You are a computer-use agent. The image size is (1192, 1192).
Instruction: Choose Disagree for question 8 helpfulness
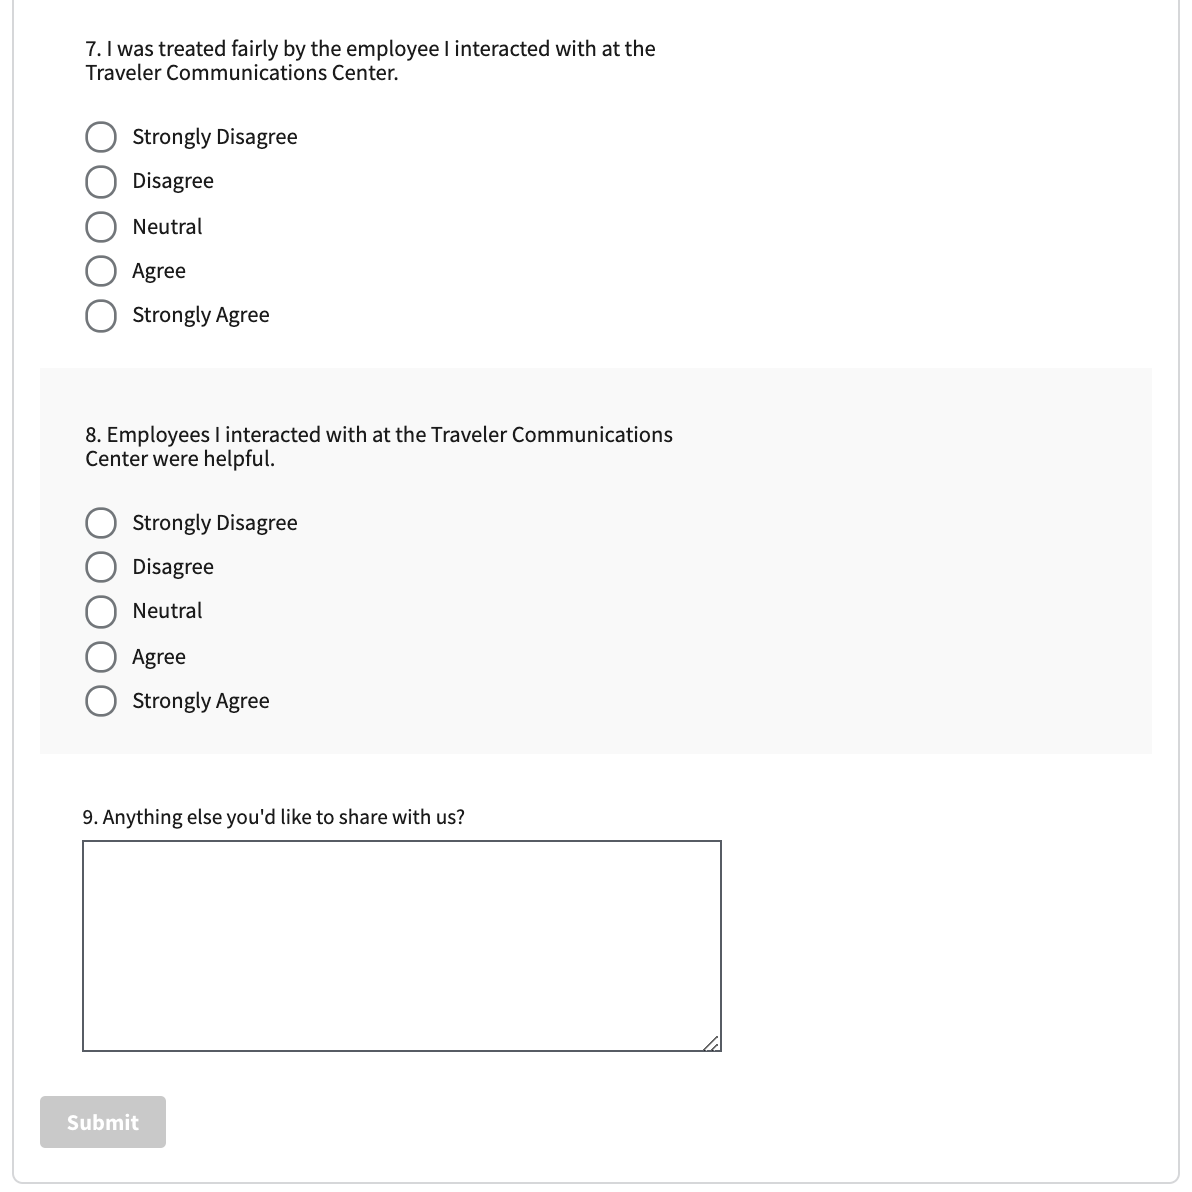coord(100,567)
